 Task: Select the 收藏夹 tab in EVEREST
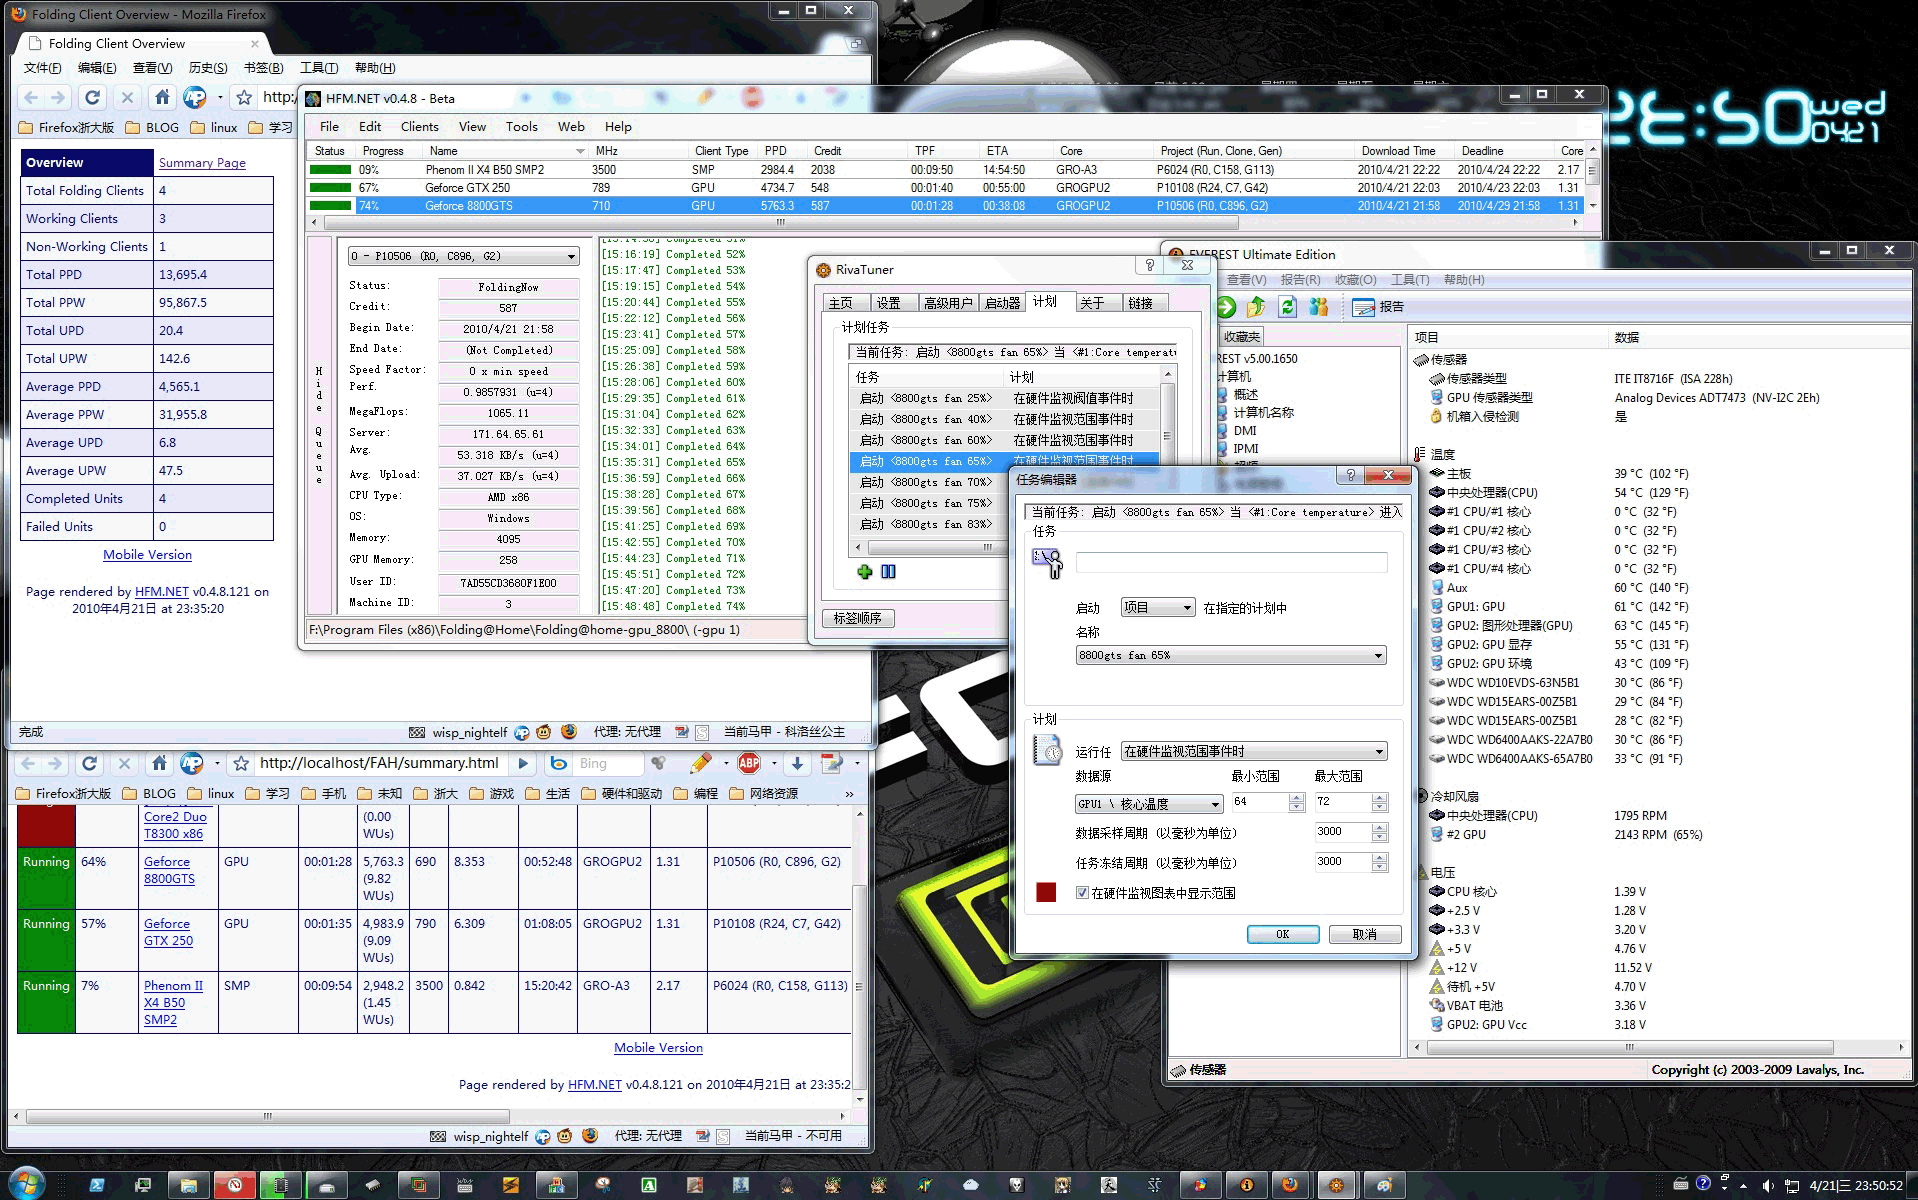pos(1241,337)
